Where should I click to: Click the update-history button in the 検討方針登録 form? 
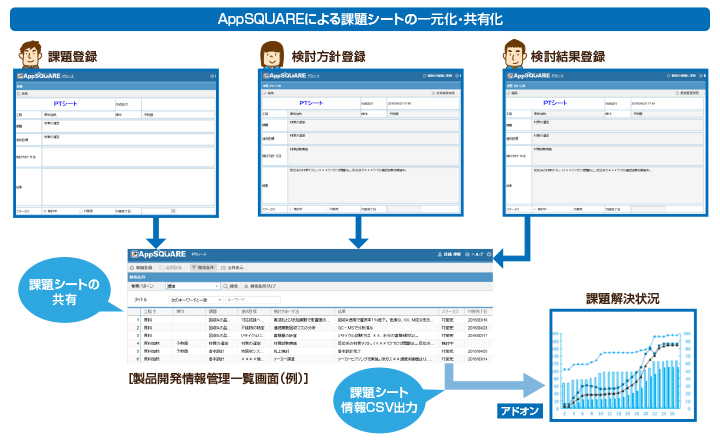tap(444, 93)
